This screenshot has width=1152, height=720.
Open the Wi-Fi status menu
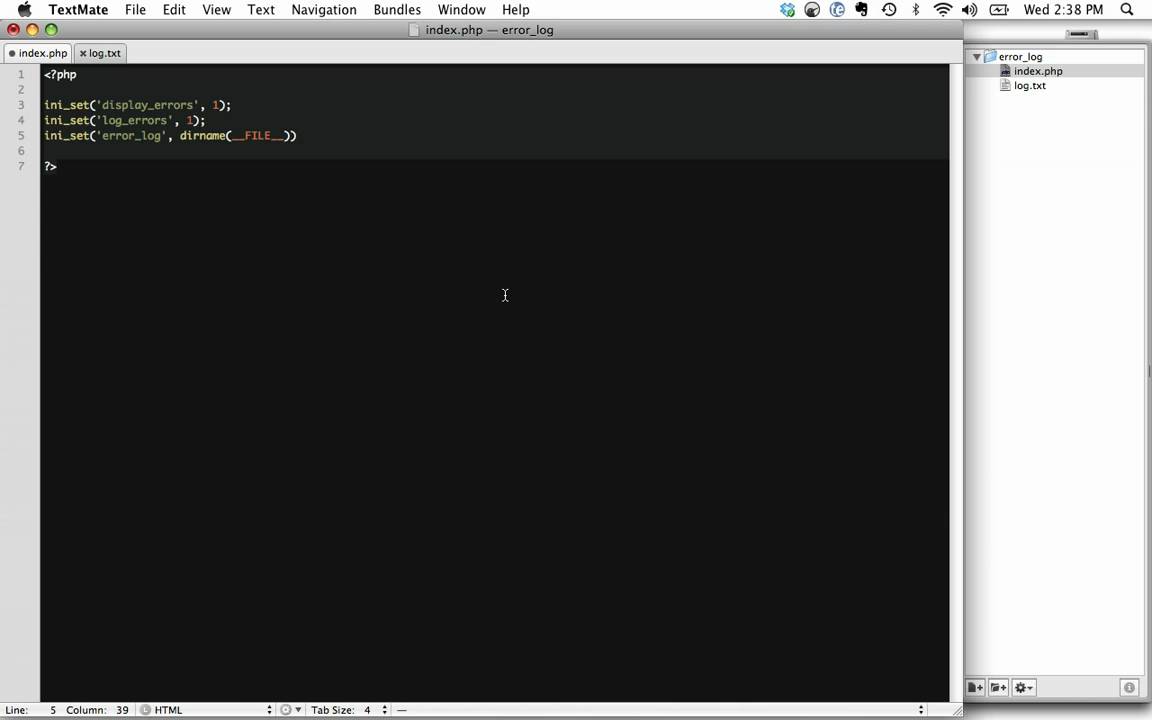[943, 10]
